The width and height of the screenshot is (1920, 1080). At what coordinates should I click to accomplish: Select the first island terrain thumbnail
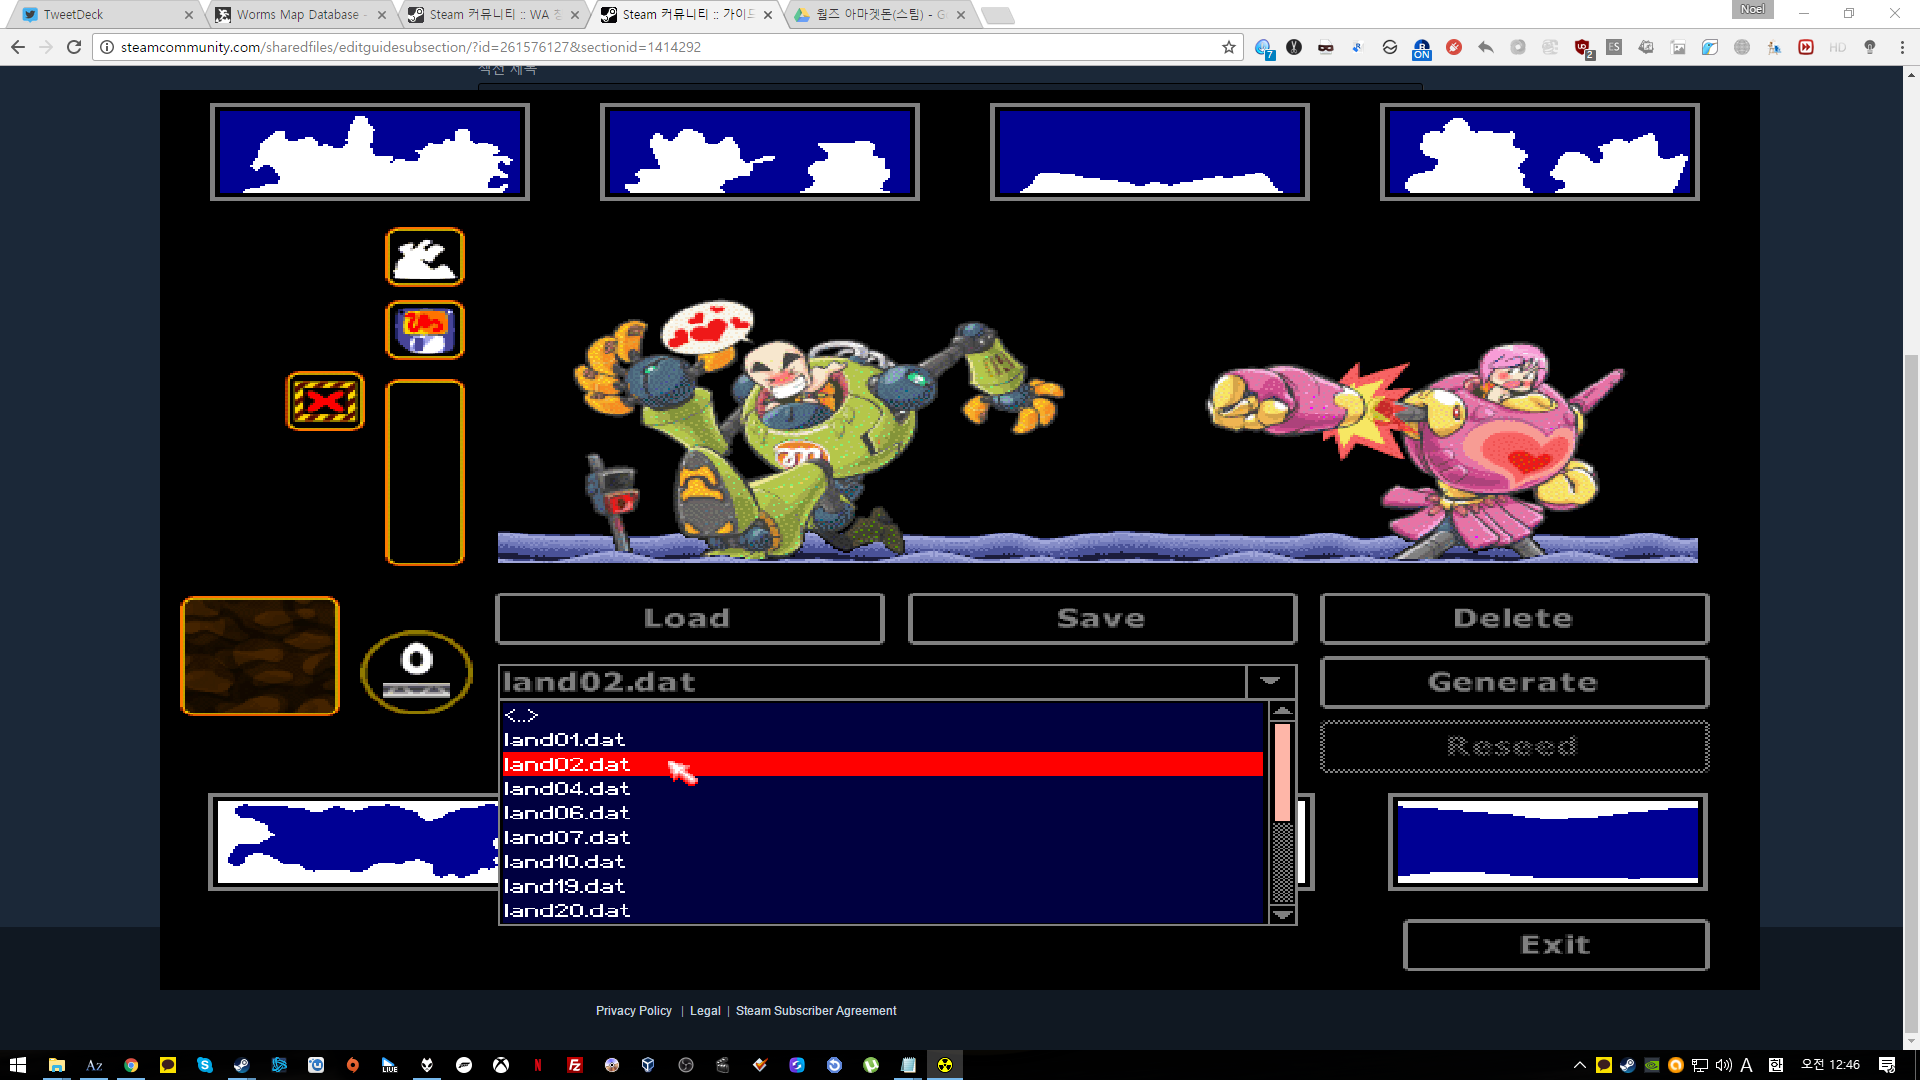369,152
